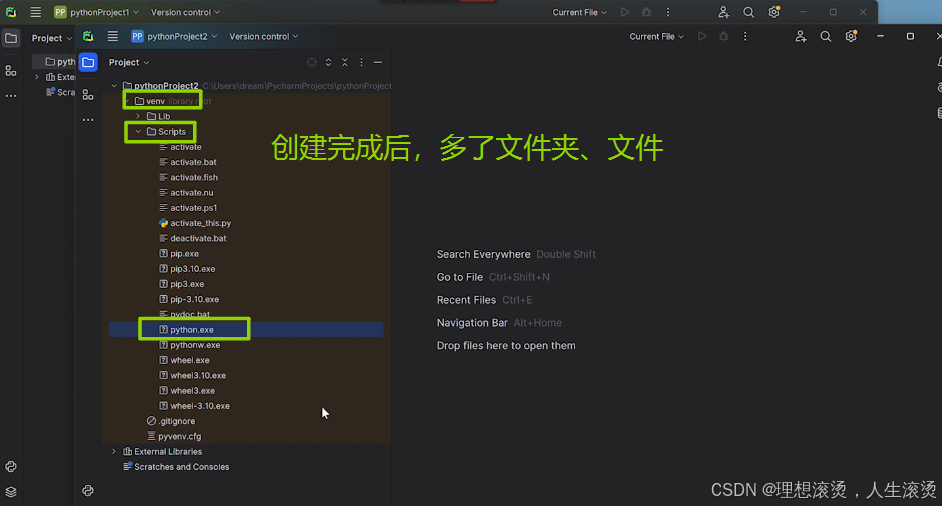942x506 pixels.
Task: Open main menu in pythonProject2 window
Action: (112, 37)
